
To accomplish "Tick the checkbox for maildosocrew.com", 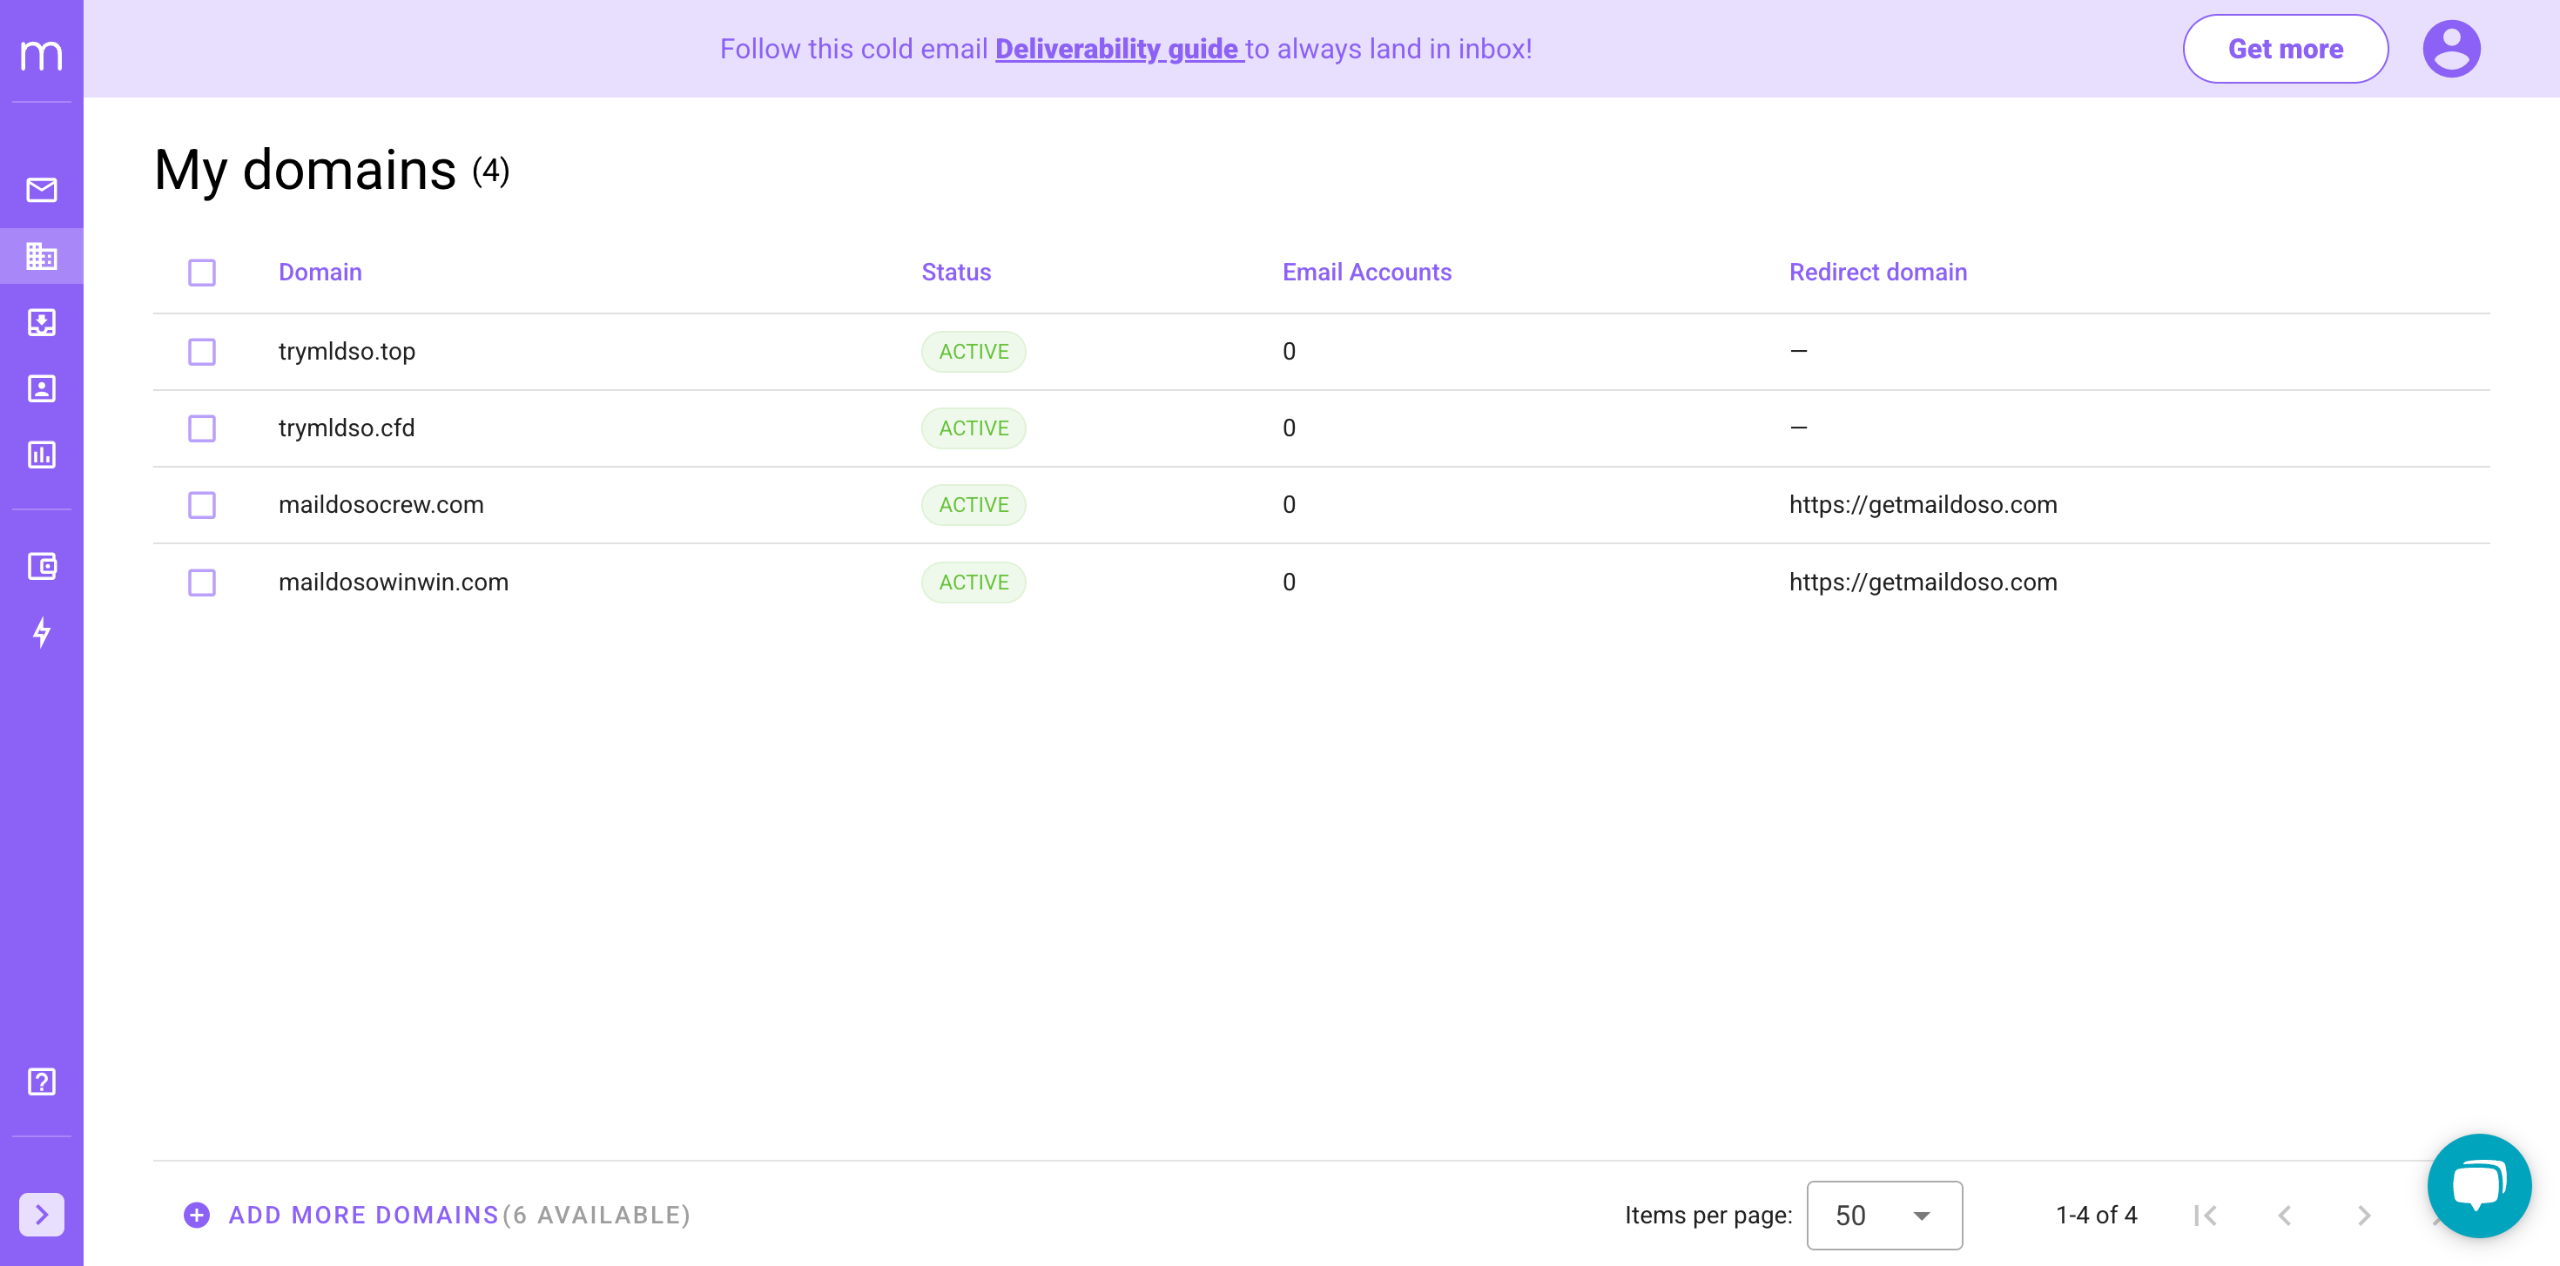I will click(202, 505).
